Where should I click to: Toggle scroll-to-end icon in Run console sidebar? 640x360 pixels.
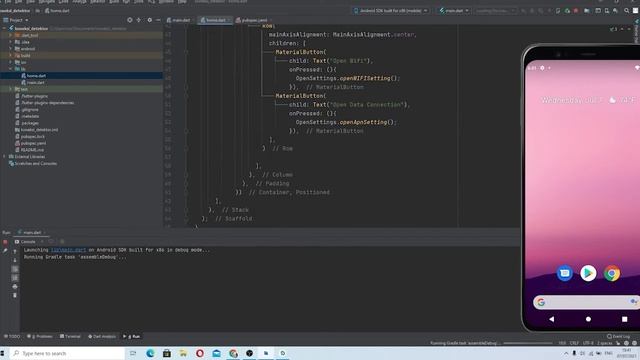point(15,278)
